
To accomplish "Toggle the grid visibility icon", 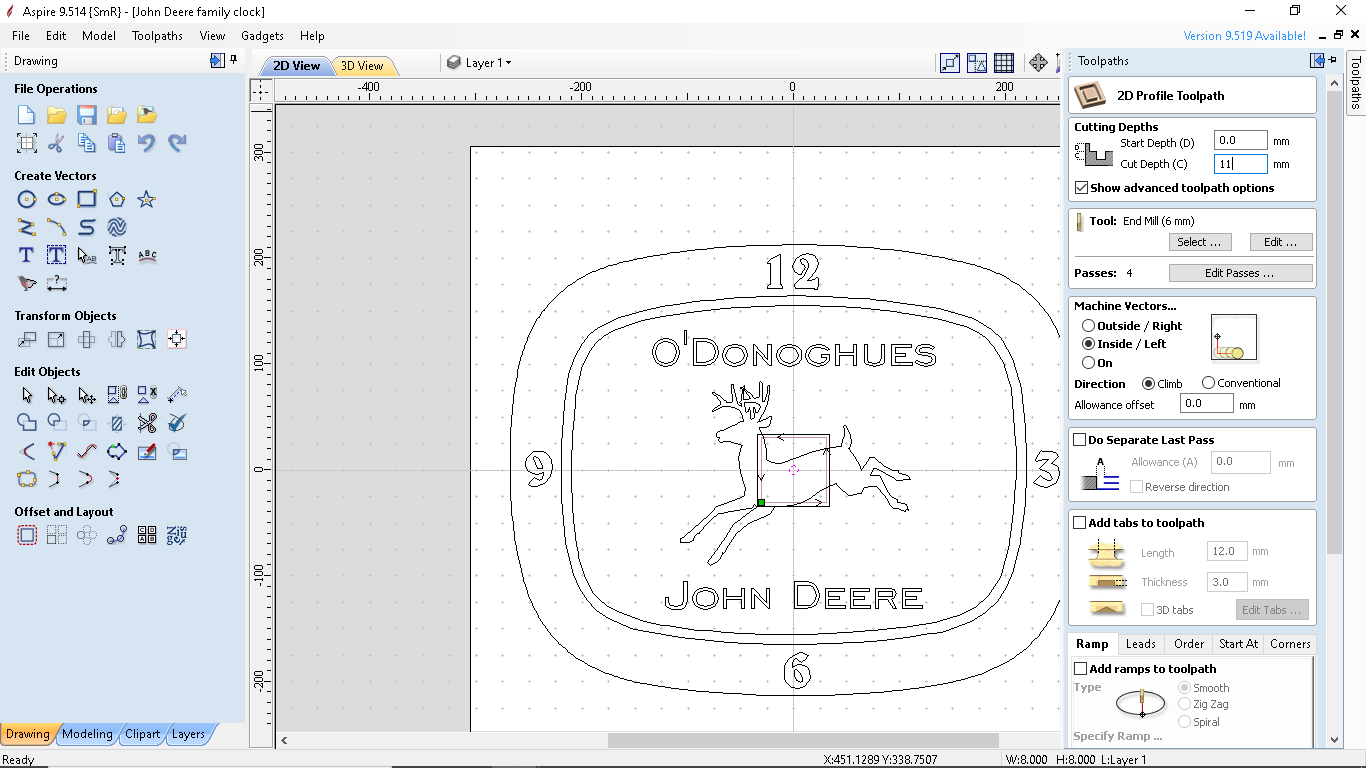I will click(1004, 62).
